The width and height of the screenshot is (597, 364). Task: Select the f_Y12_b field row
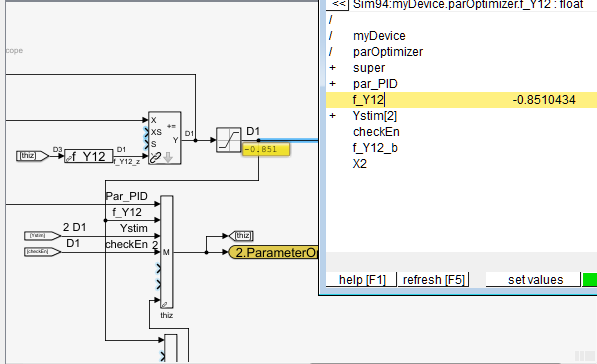click(461, 148)
